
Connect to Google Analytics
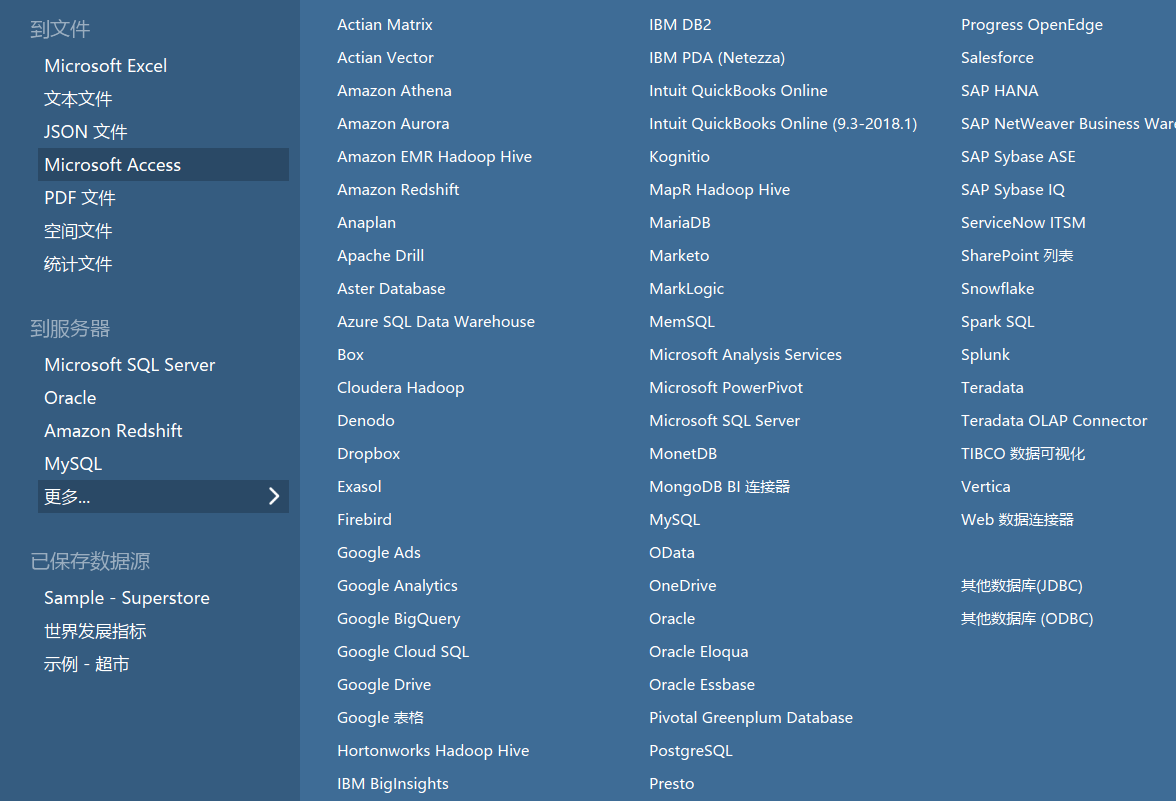398,586
